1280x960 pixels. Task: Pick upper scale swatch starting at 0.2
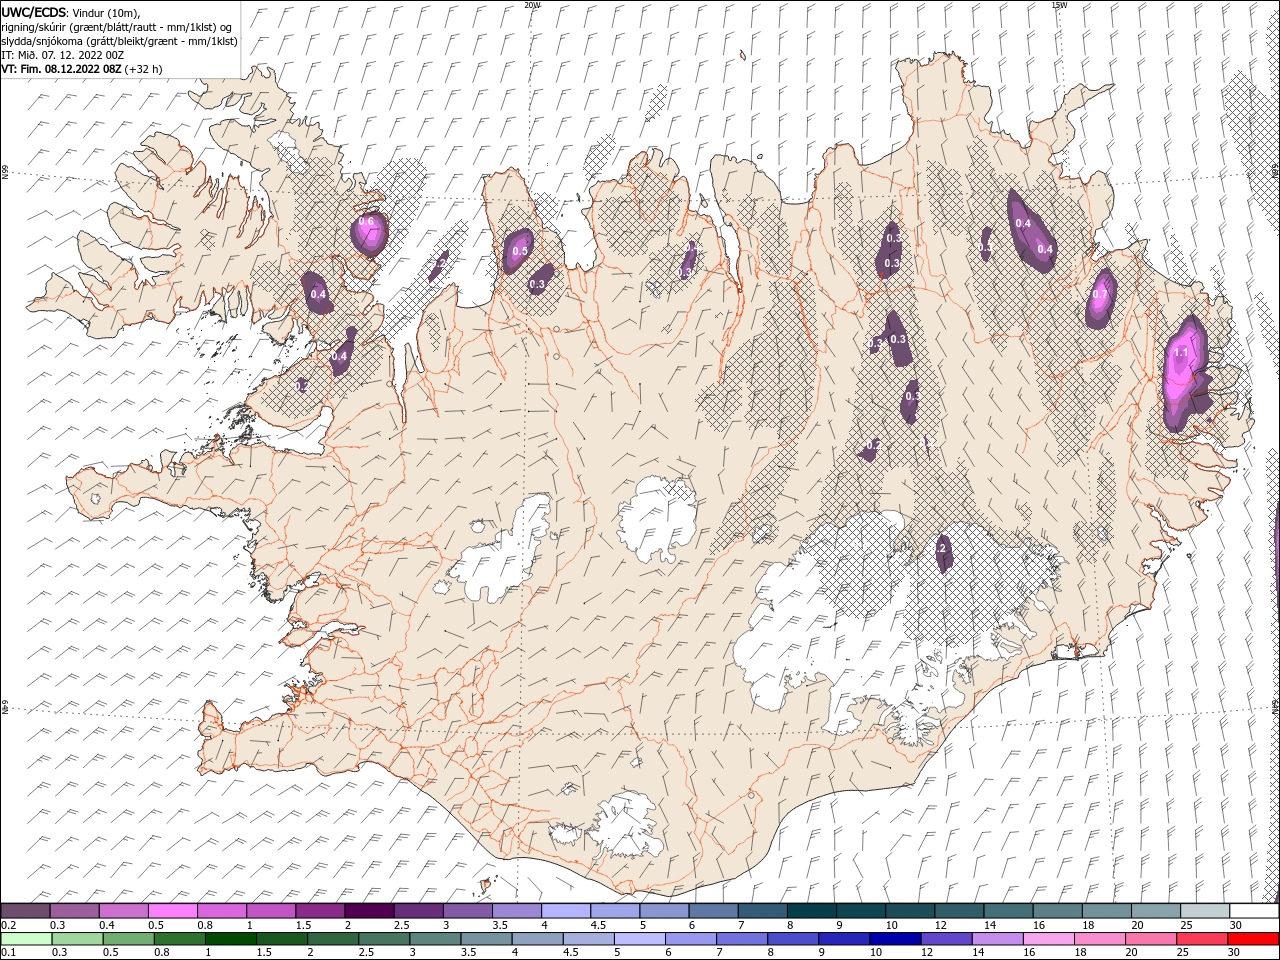coord(25,911)
